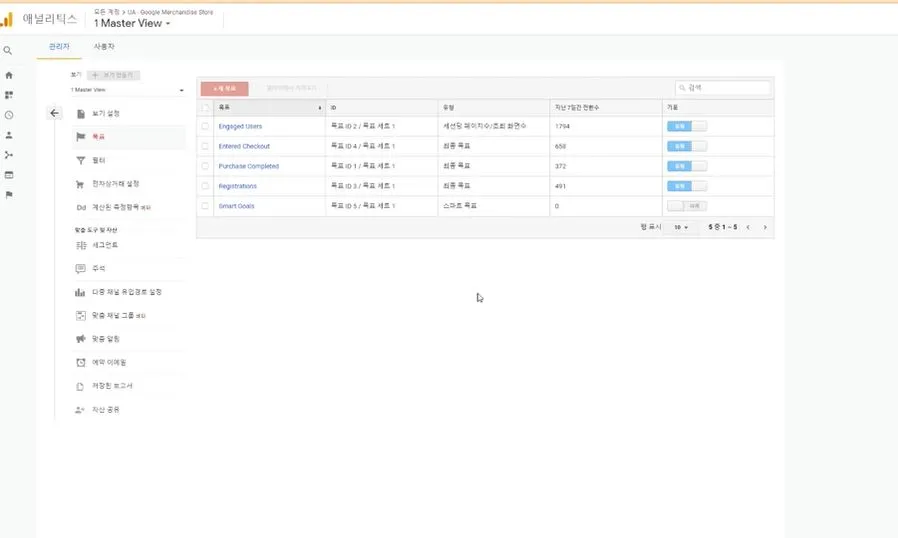Viewport: 898px width, 538px height.
Task: Switch to the 사용자 tab
Action: pyautogui.click(x=104, y=46)
